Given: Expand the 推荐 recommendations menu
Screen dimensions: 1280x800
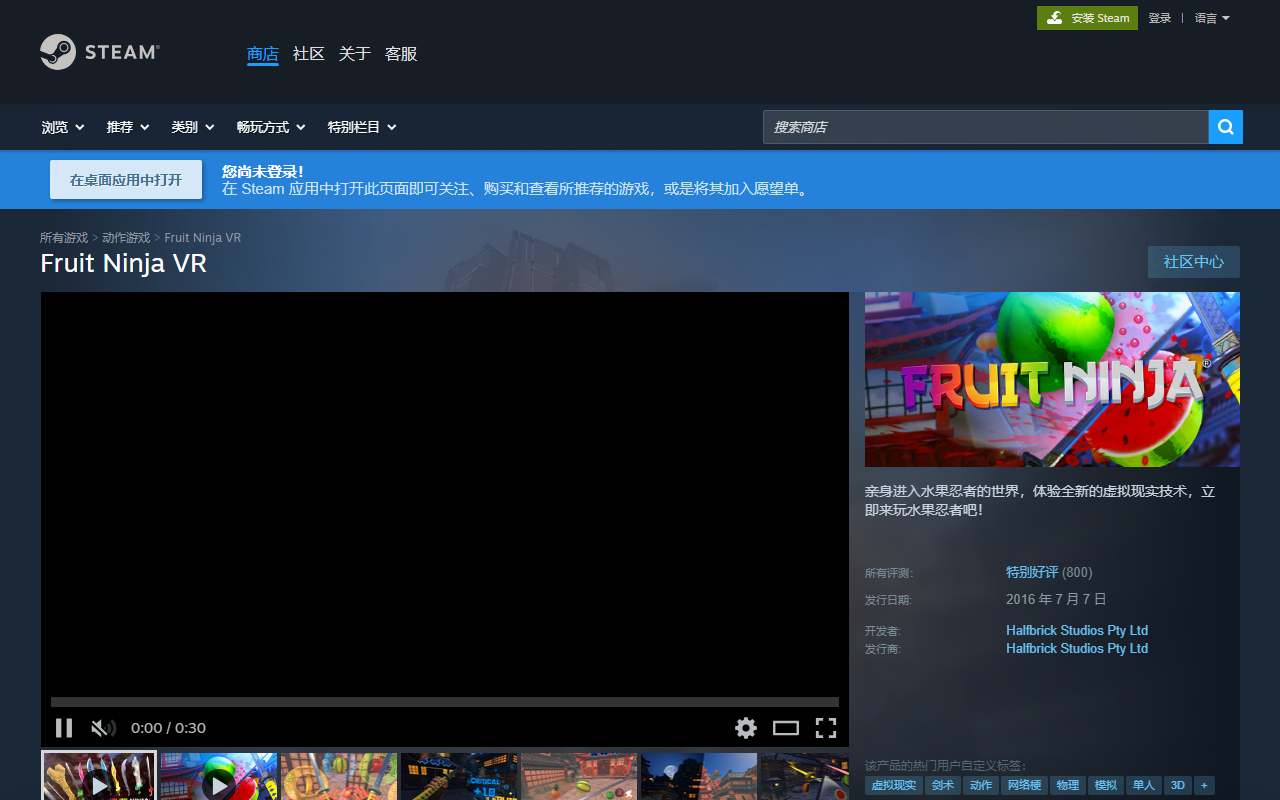Looking at the screenshot, I should tap(128, 127).
